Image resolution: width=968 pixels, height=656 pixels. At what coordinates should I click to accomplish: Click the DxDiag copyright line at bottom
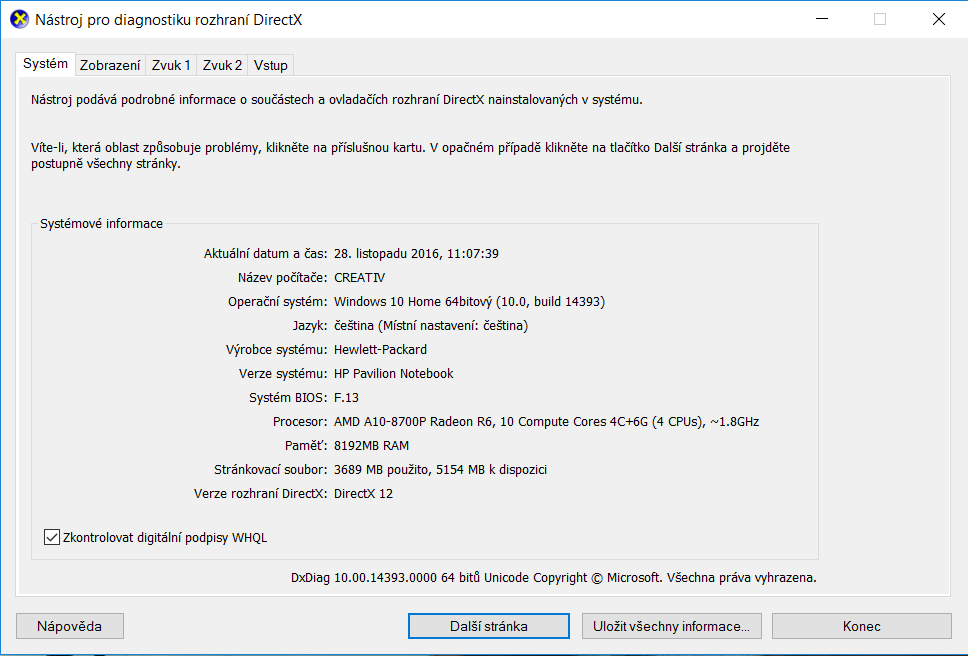click(553, 577)
